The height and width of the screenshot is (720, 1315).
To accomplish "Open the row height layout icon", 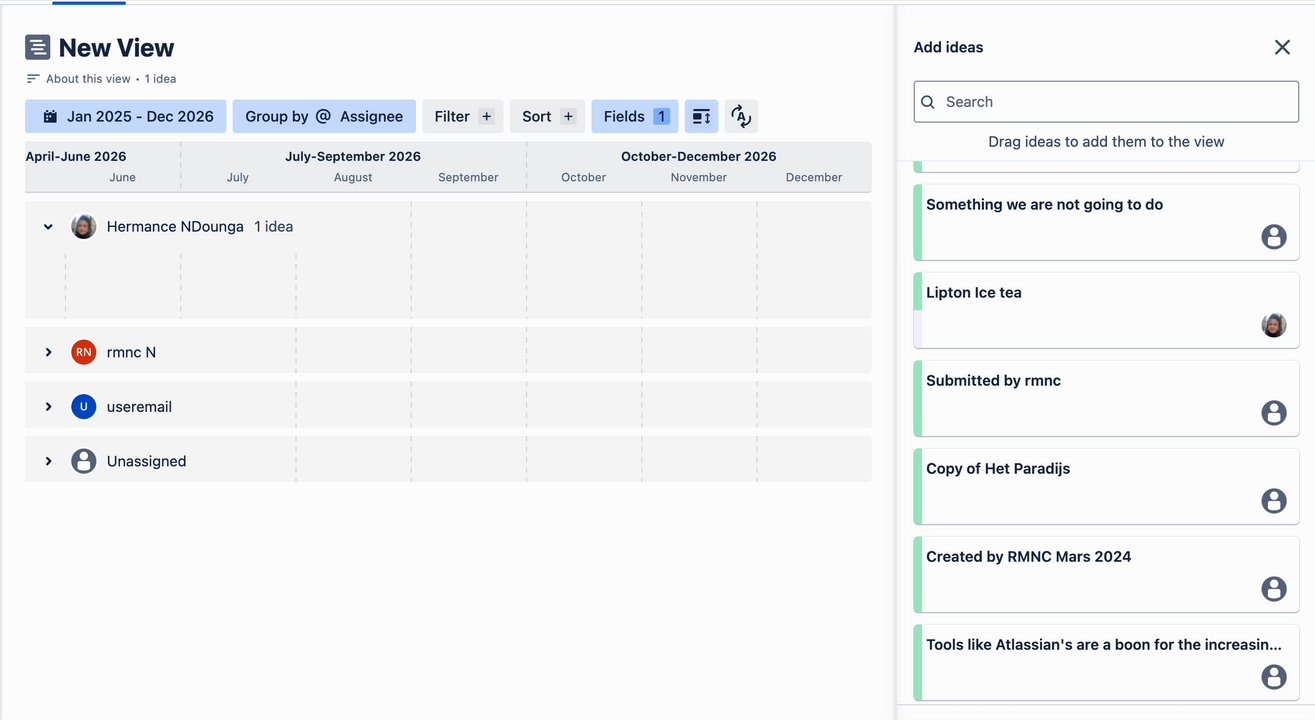I will pos(701,117).
